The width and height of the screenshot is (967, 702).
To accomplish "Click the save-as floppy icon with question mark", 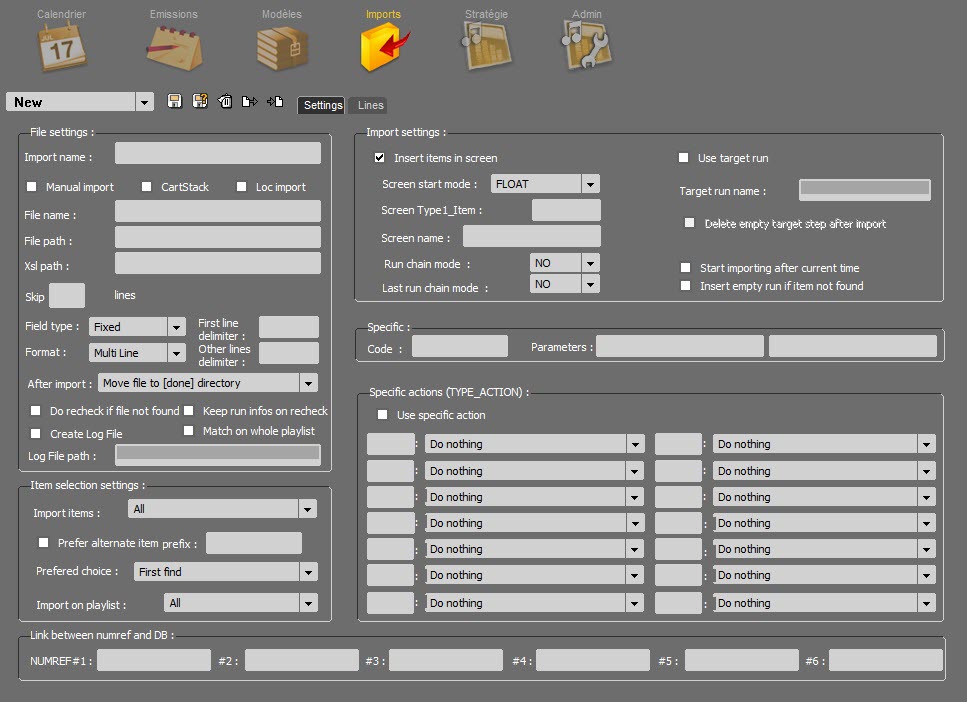I will 199,101.
